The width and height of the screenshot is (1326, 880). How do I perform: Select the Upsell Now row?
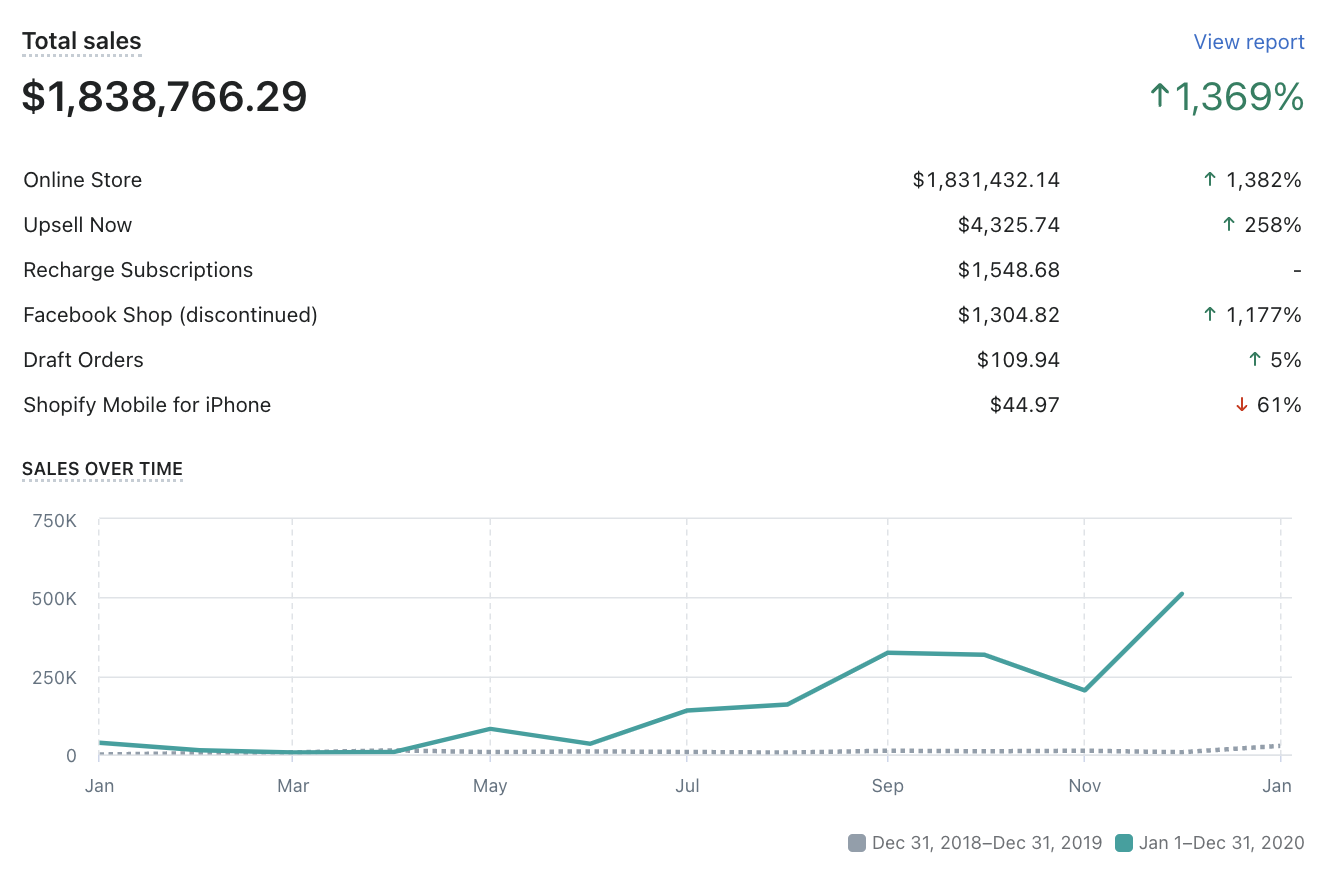coord(78,225)
